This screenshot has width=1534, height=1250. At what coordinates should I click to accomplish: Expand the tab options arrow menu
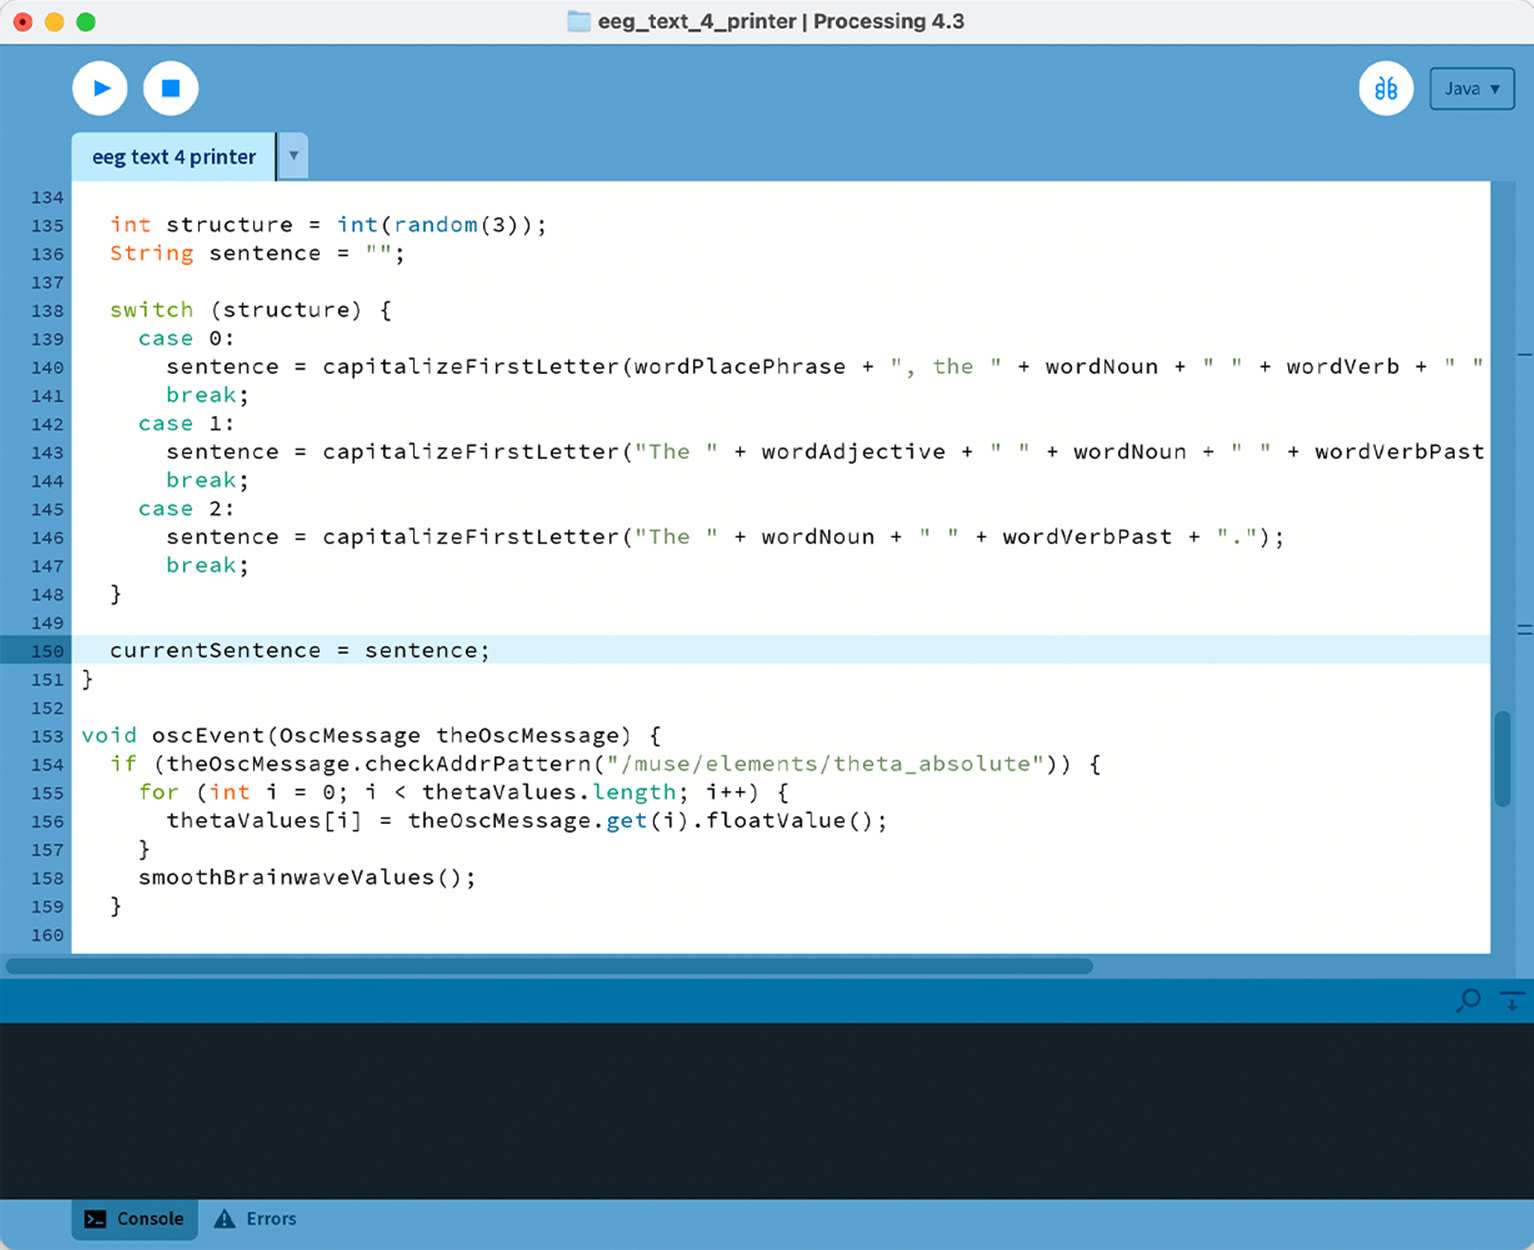293,156
